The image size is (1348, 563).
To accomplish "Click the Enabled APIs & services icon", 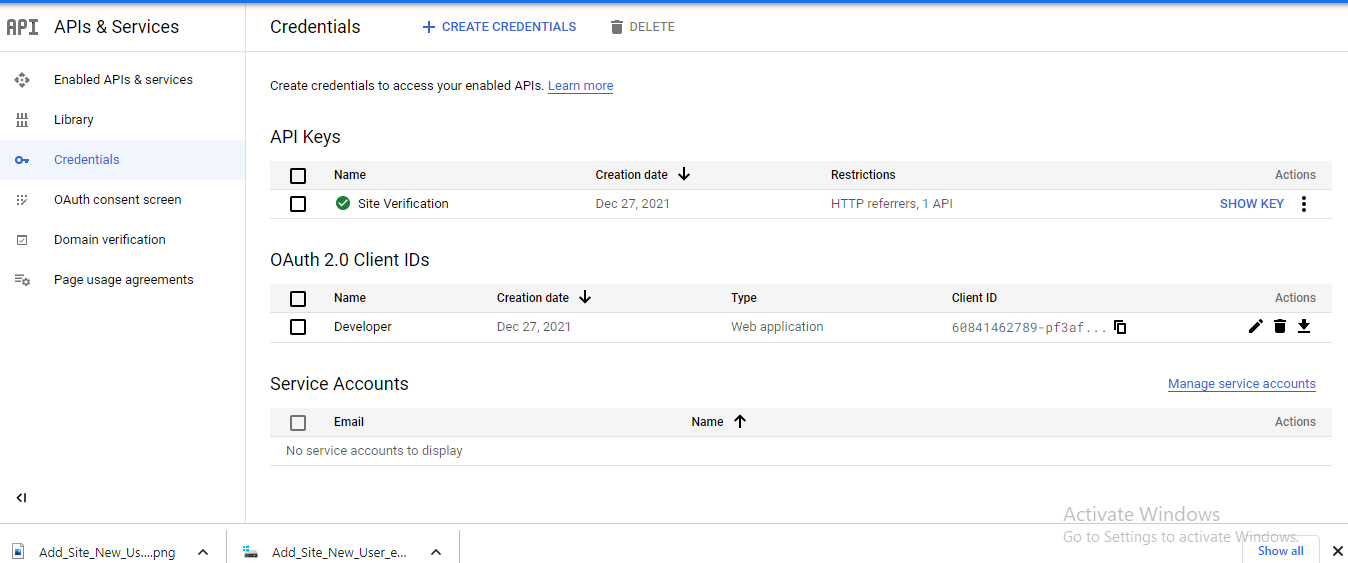I will tap(22, 80).
